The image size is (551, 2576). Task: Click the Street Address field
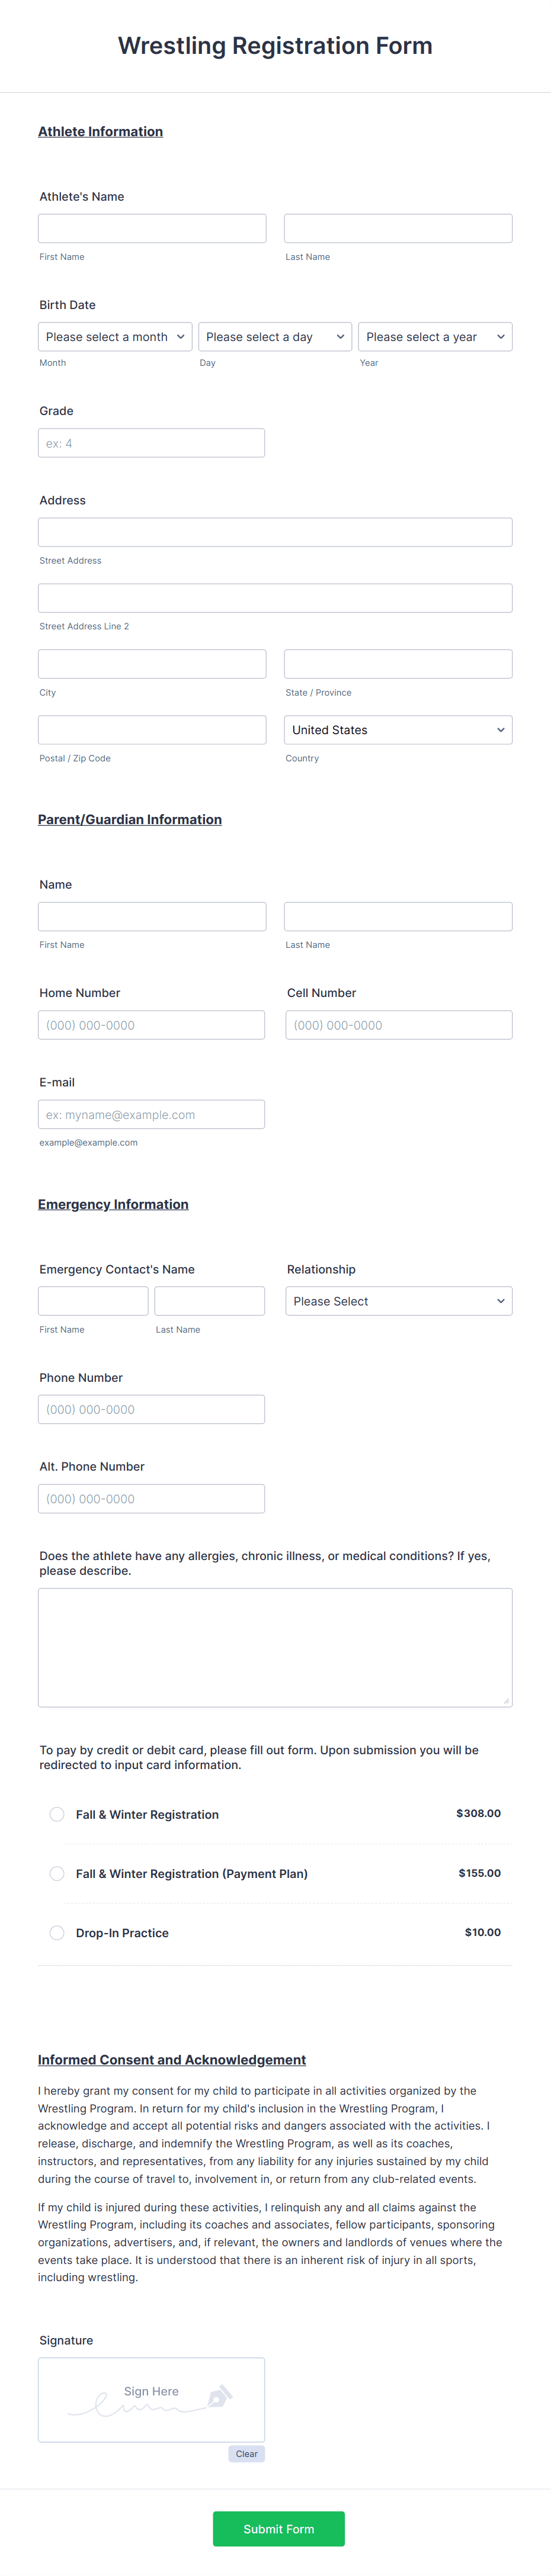tap(275, 531)
